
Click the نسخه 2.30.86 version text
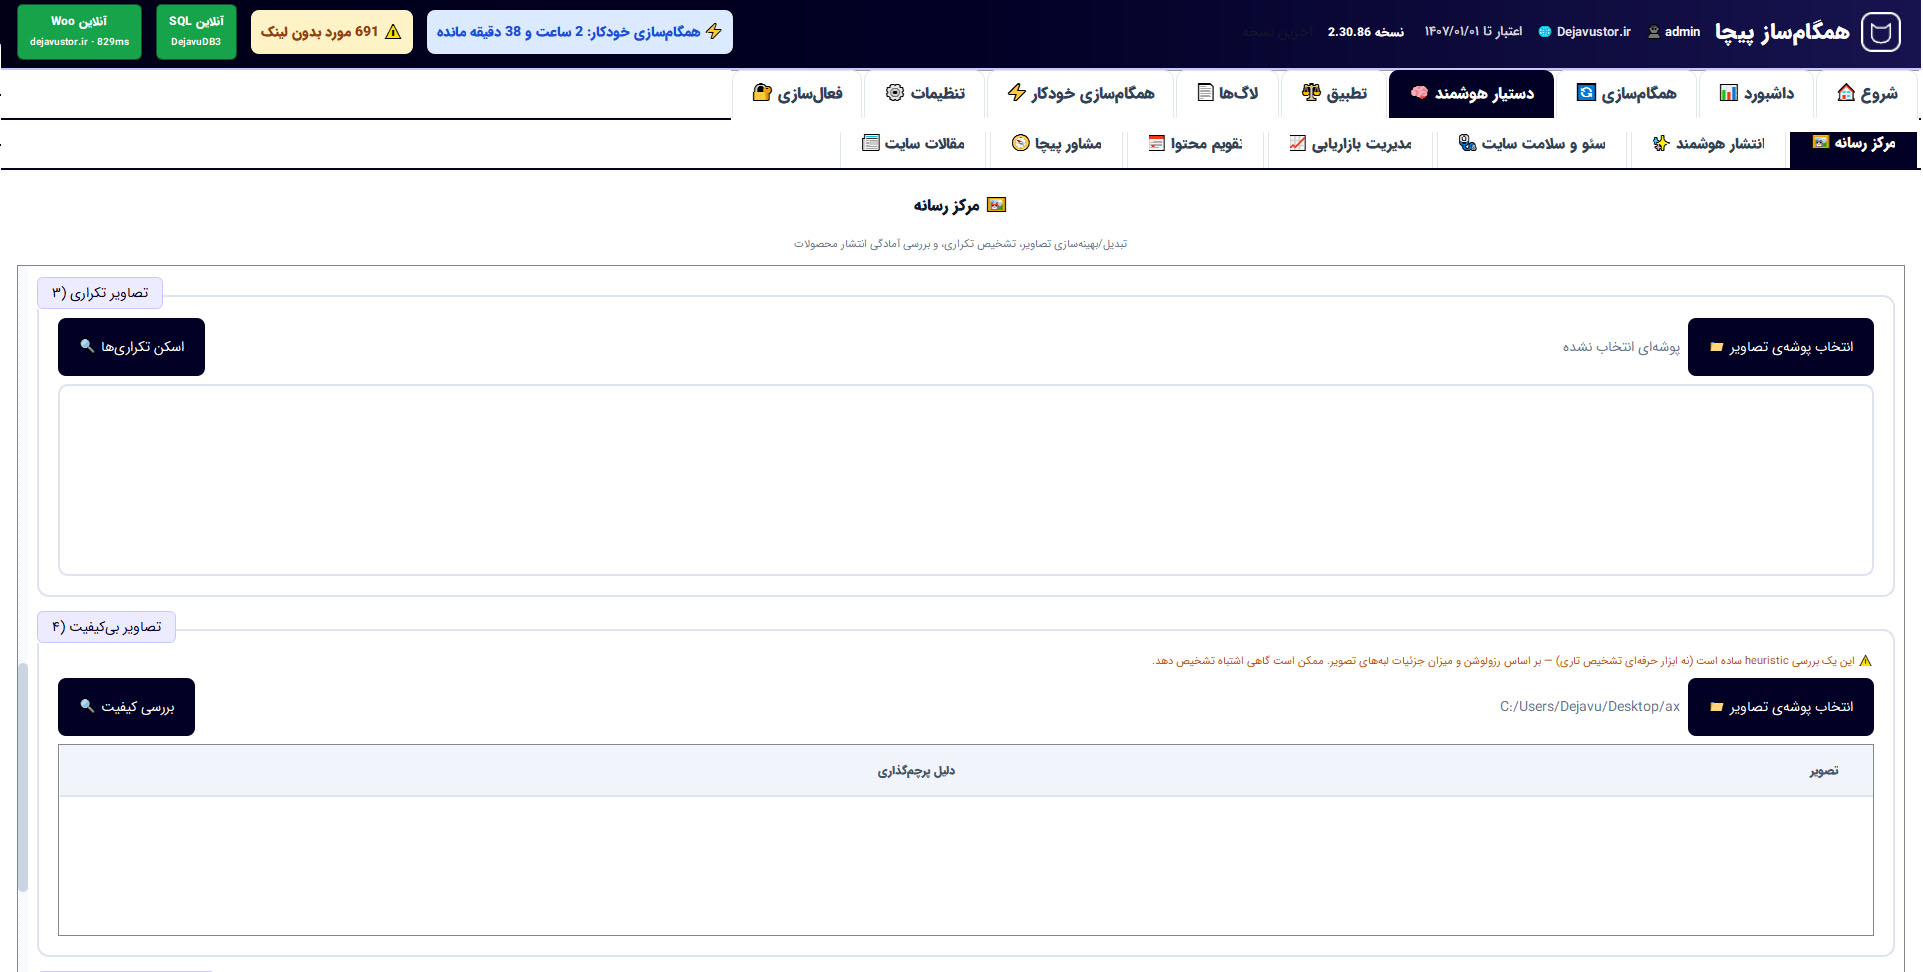pos(1365,32)
